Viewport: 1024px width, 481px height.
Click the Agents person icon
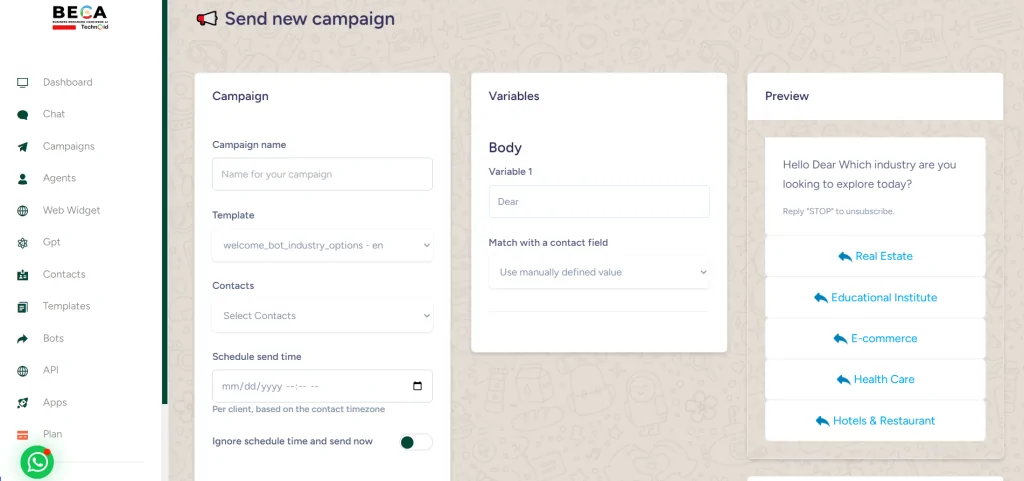coord(22,179)
